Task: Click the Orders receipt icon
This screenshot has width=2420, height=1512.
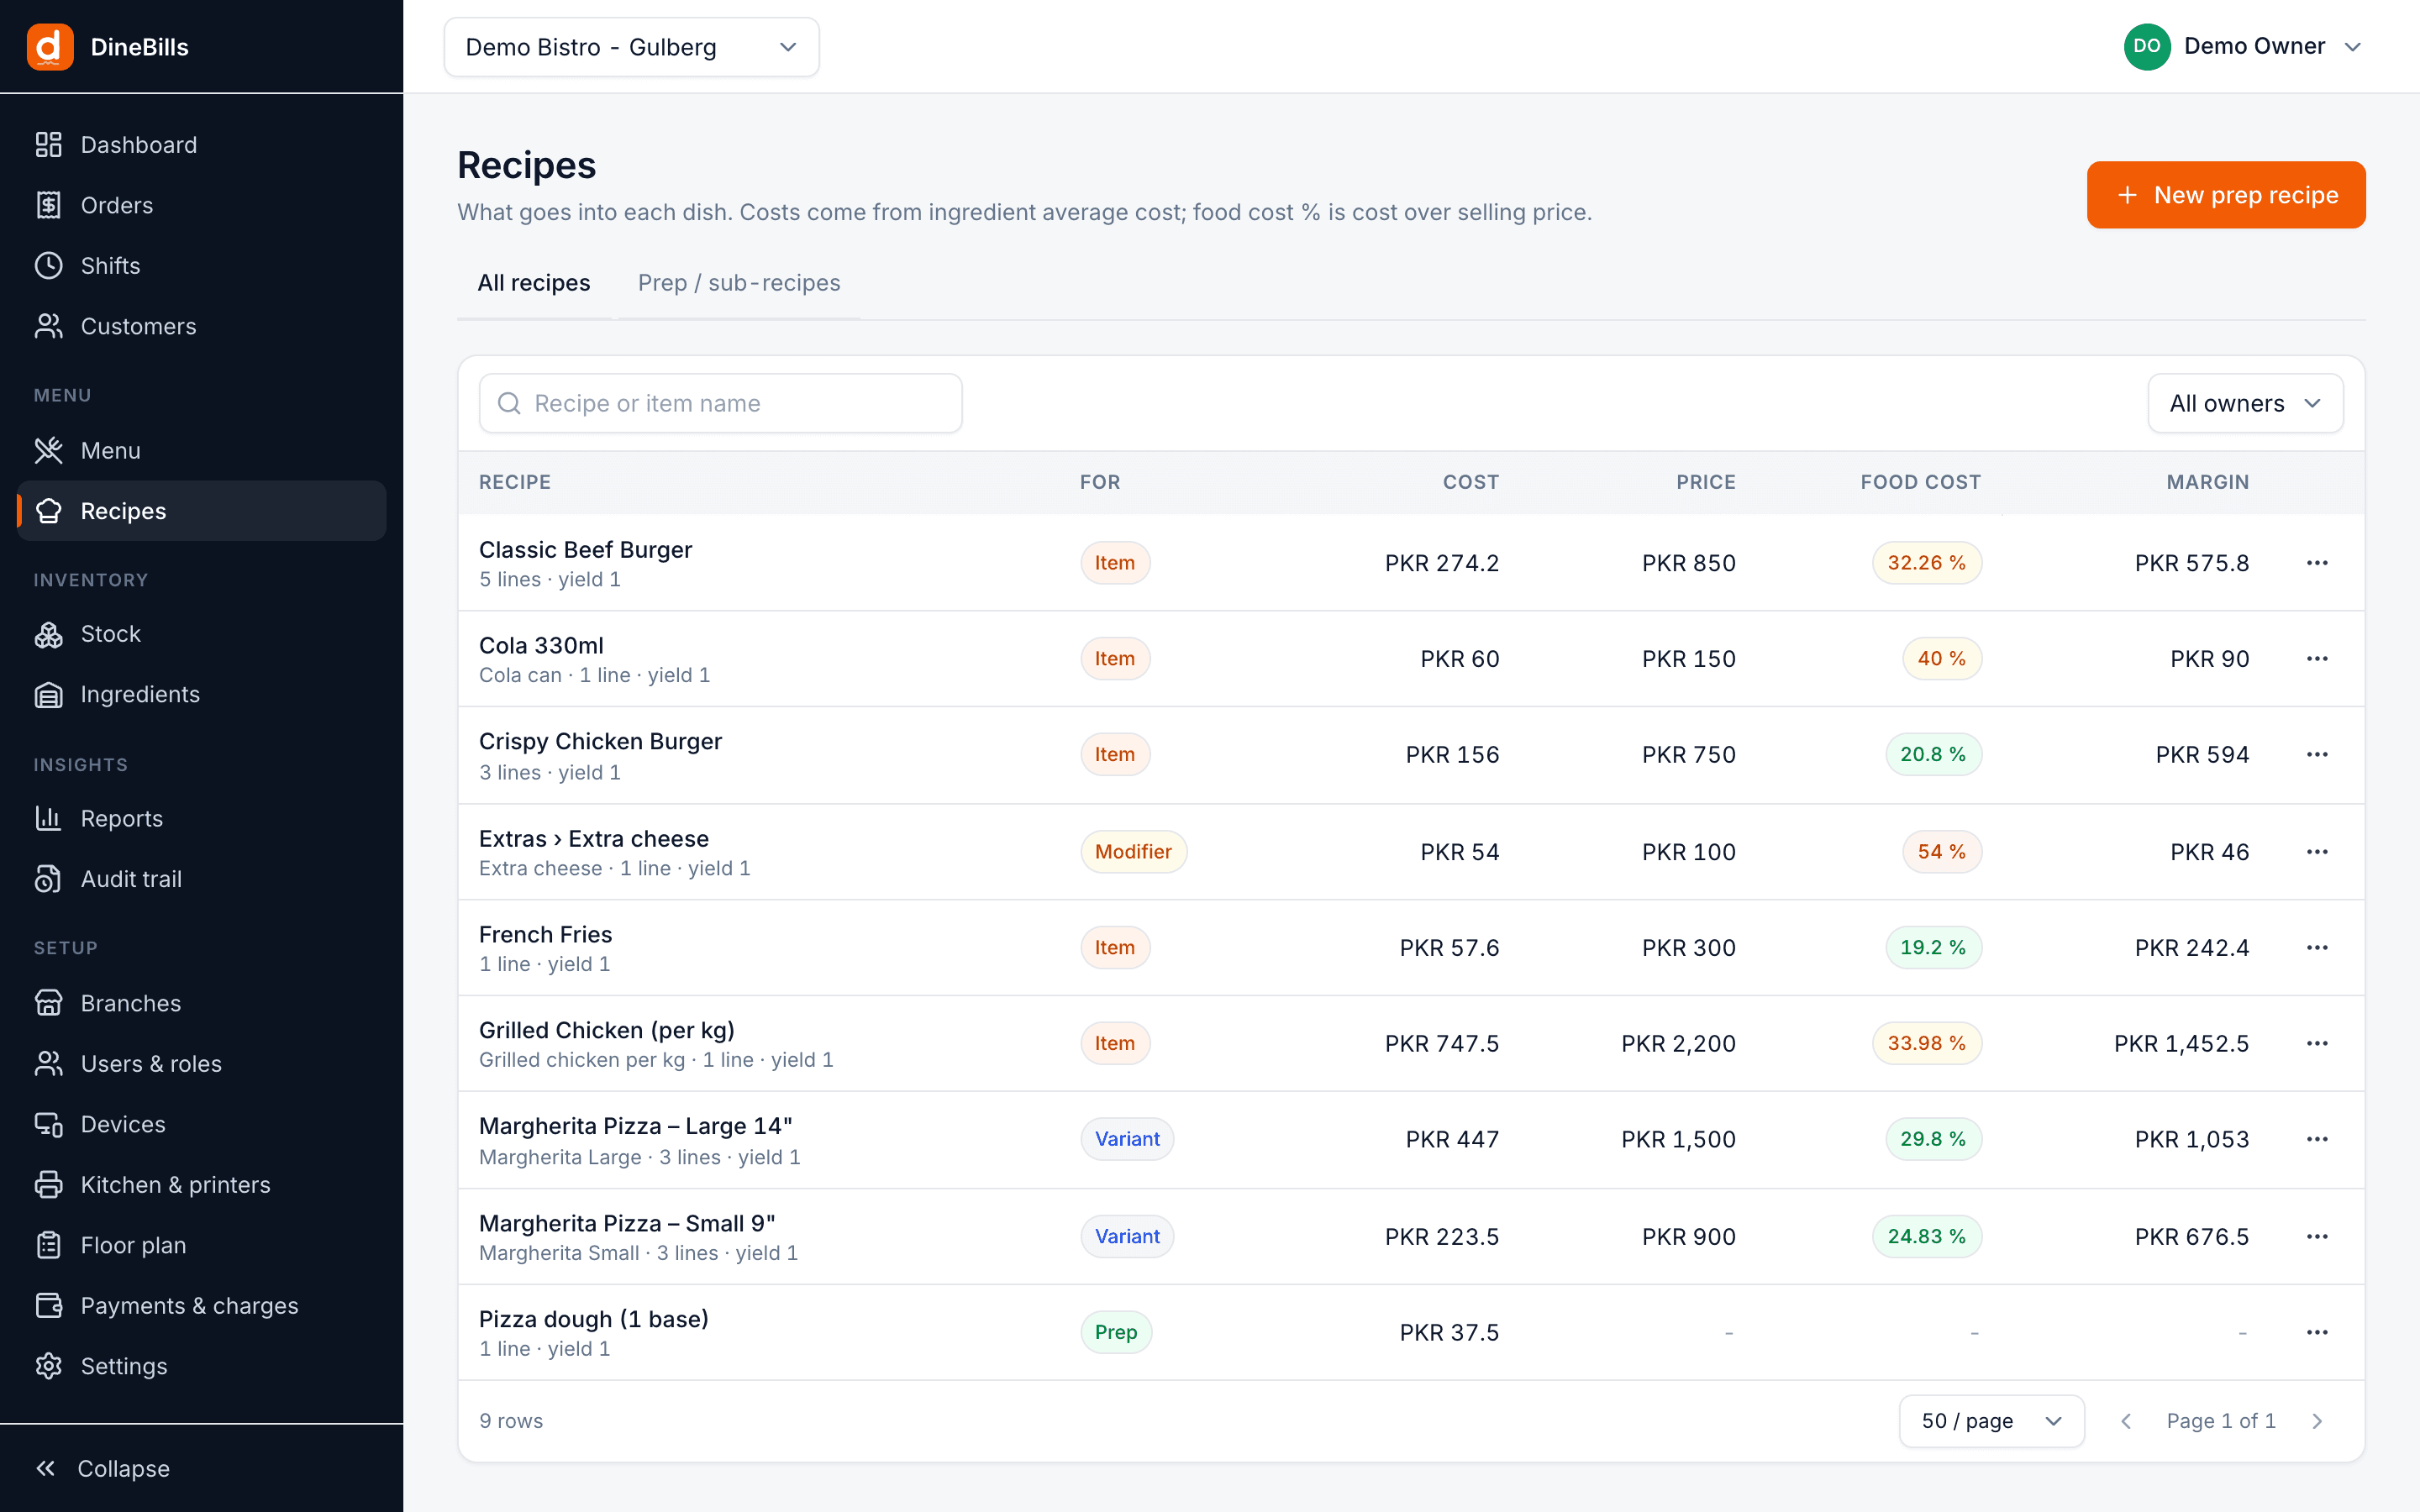Action: coord(48,205)
